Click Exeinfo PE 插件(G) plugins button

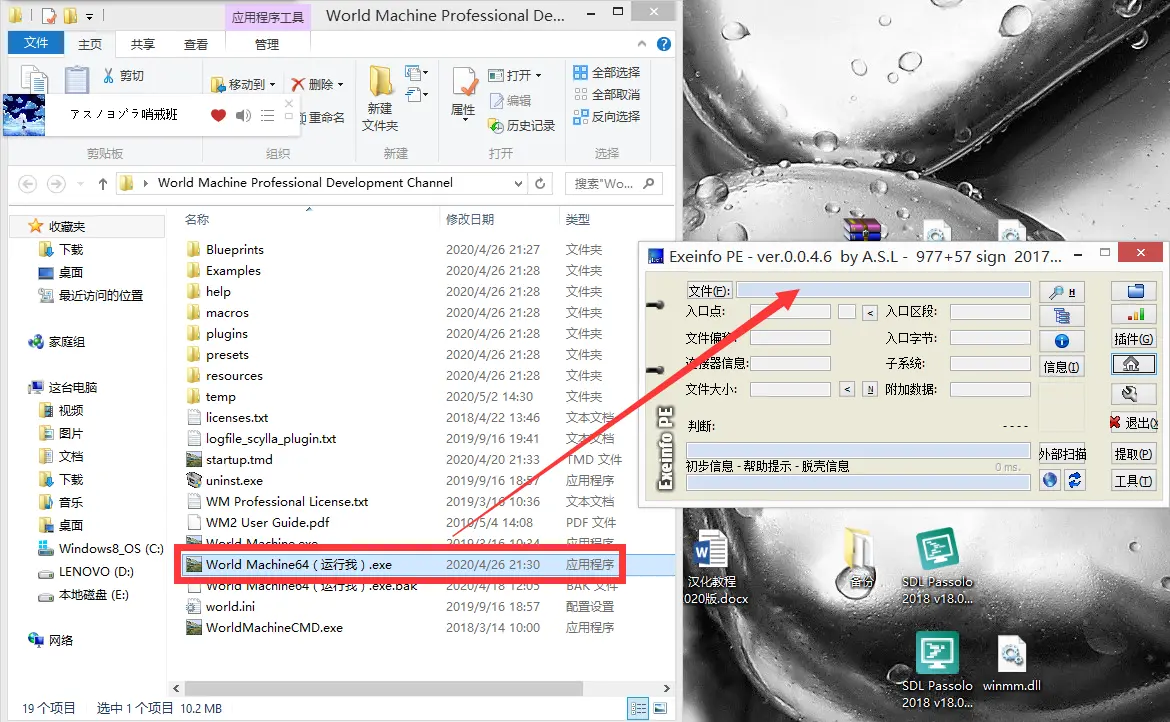1134,339
